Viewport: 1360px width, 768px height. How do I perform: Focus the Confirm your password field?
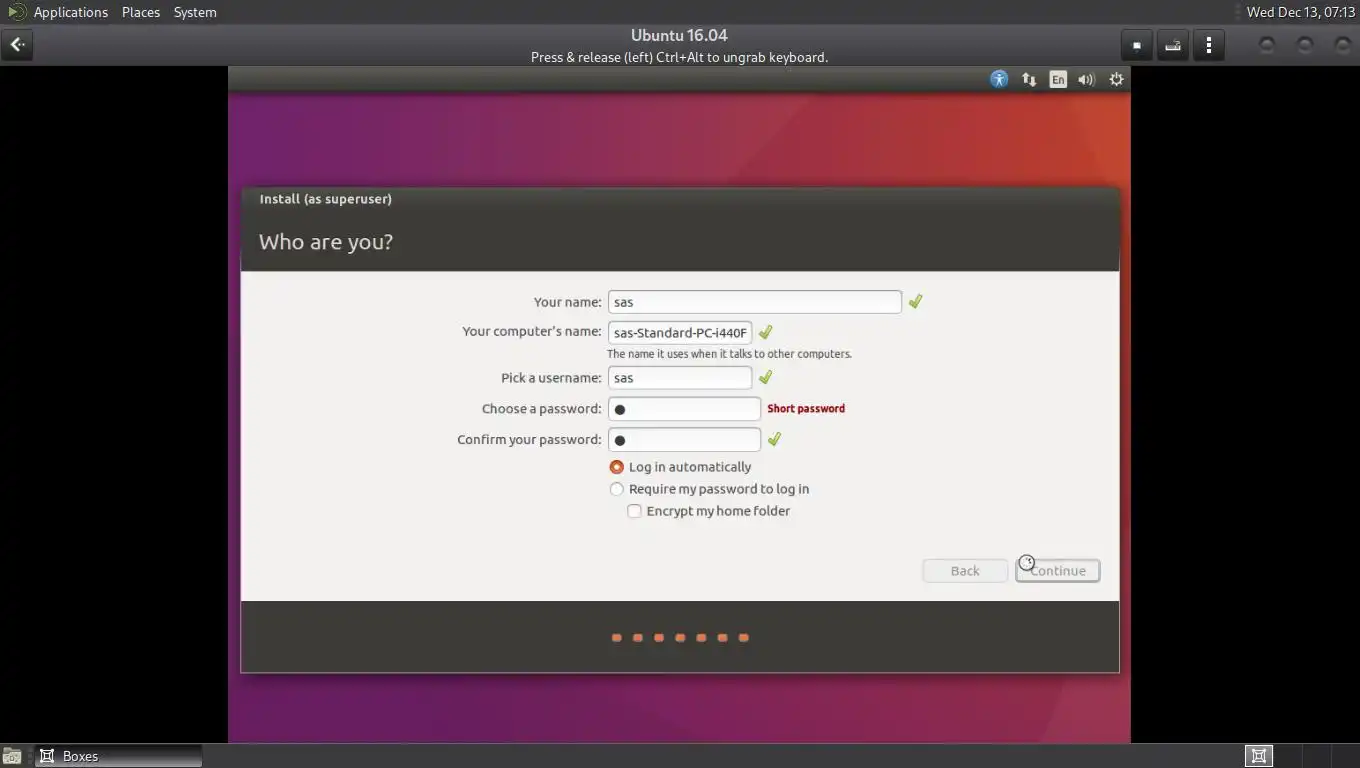click(684, 440)
